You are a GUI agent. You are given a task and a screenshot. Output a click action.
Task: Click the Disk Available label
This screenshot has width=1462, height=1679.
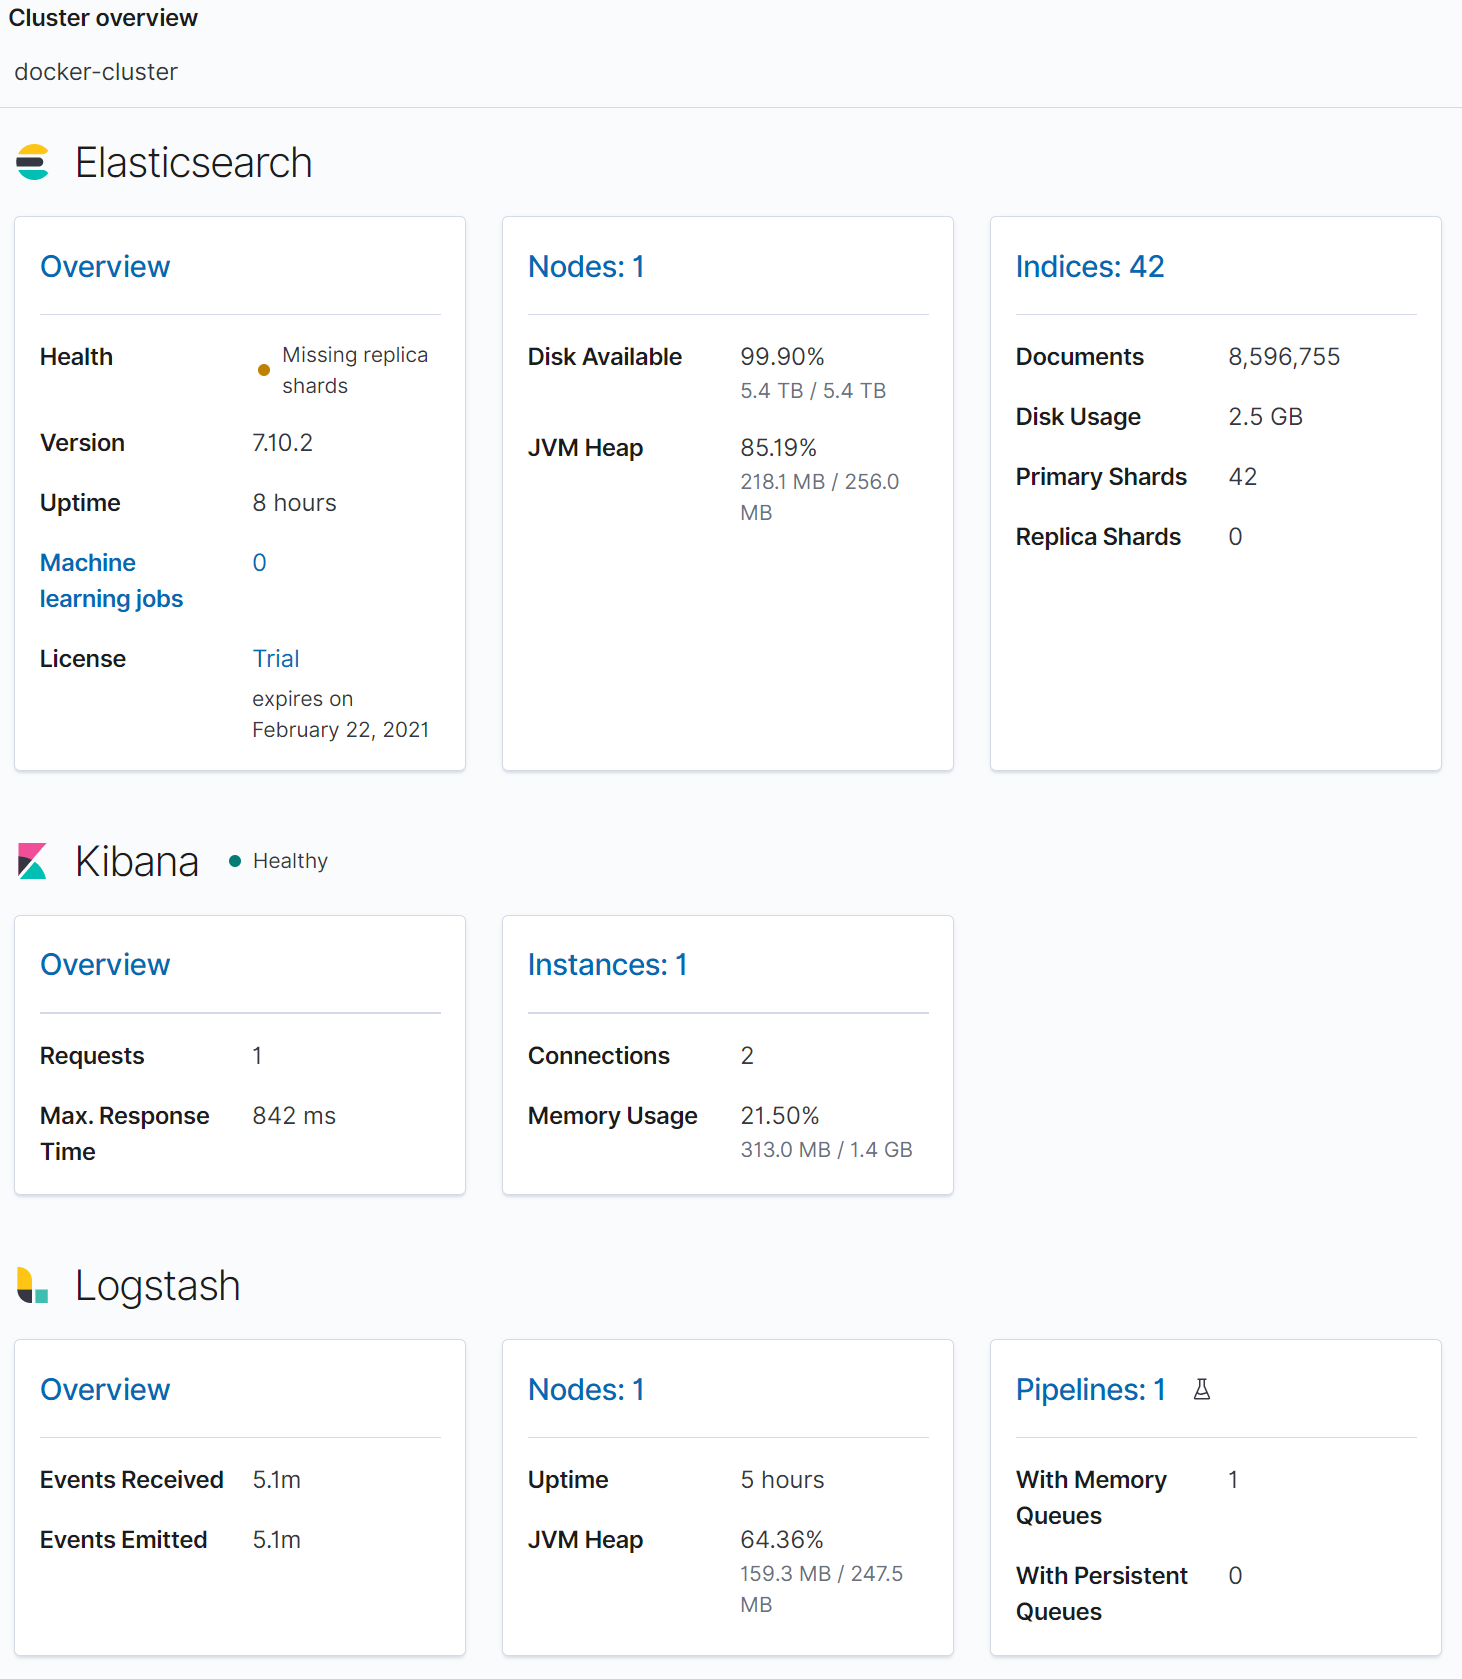605,356
